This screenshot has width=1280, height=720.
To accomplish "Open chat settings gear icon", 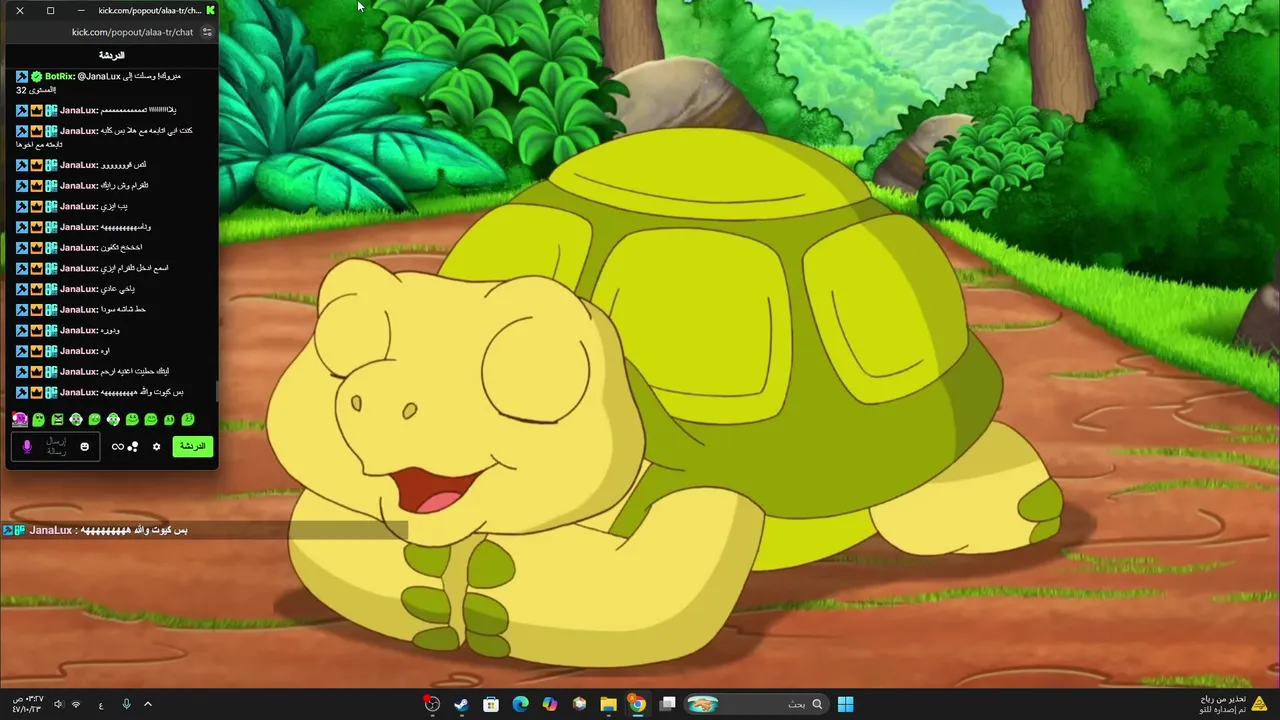I will 156,447.
